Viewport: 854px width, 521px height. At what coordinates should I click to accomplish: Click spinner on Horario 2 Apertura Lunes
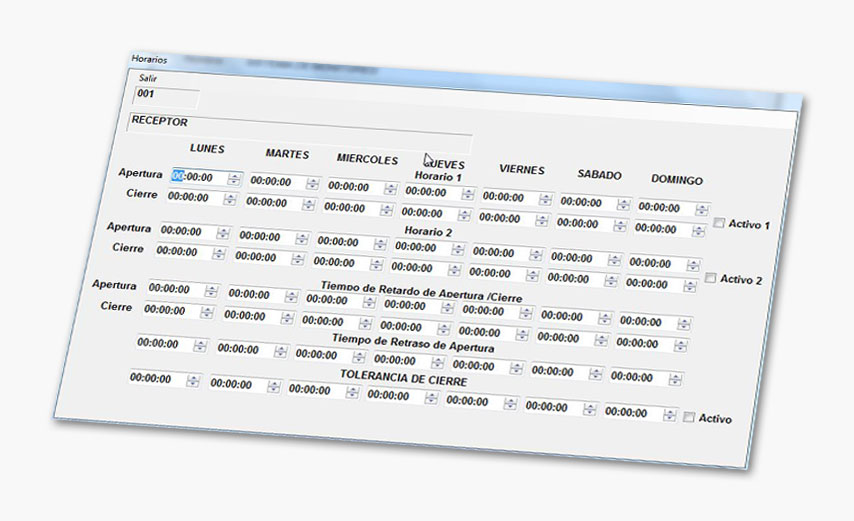tap(223, 232)
